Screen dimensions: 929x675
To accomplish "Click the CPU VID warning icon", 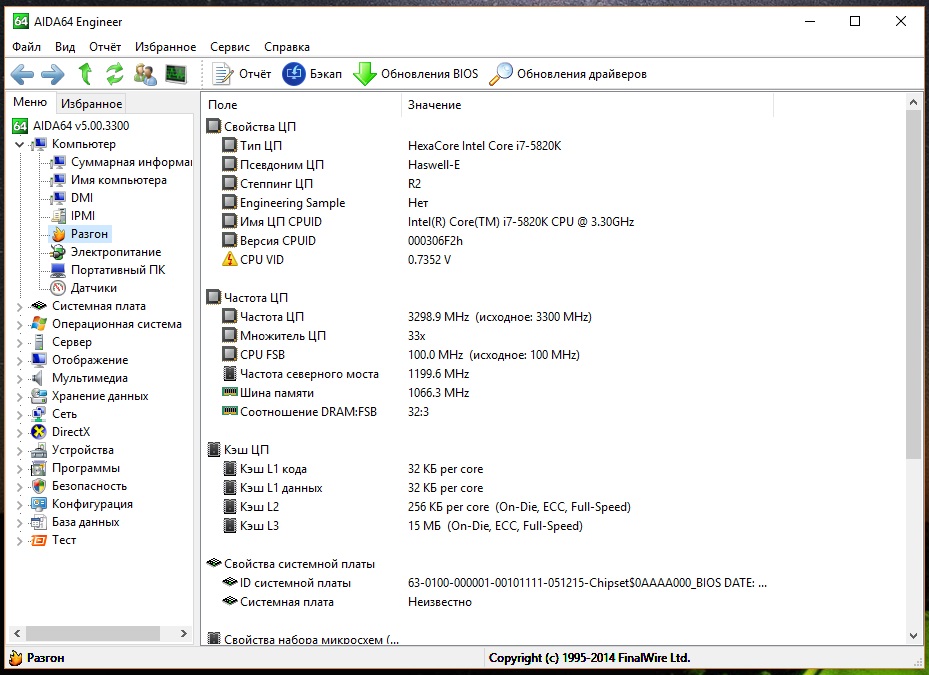I will point(229,259).
